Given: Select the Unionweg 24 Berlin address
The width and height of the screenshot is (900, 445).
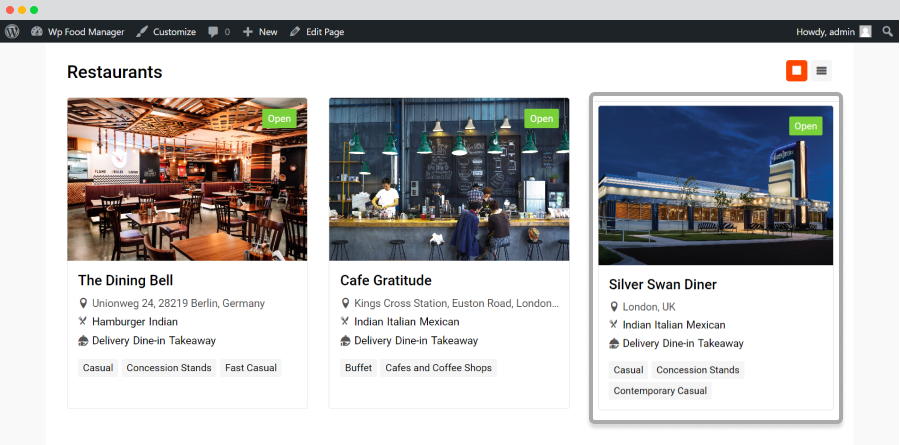Looking at the screenshot, I should (x=179, y=303).
